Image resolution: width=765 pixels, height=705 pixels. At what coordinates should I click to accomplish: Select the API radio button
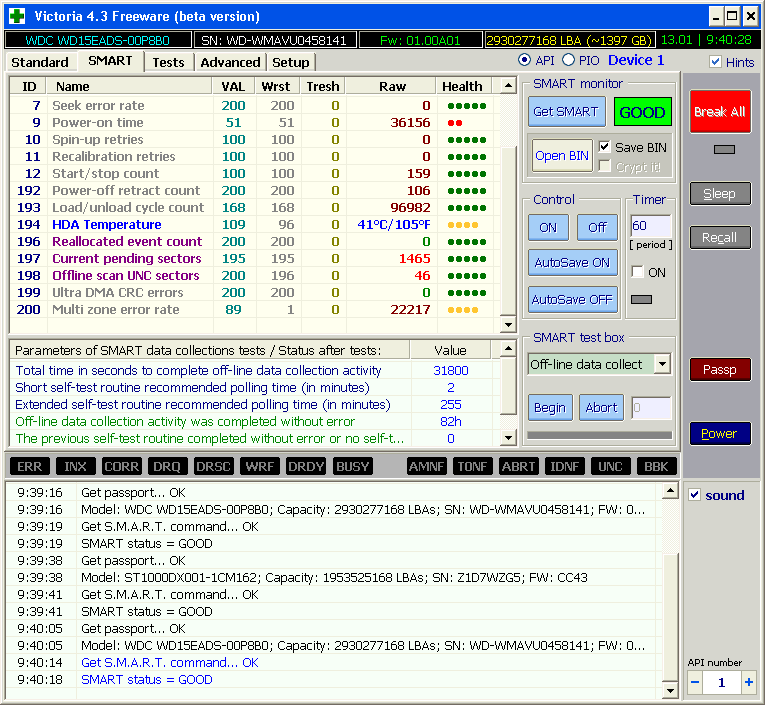[524, 60]
